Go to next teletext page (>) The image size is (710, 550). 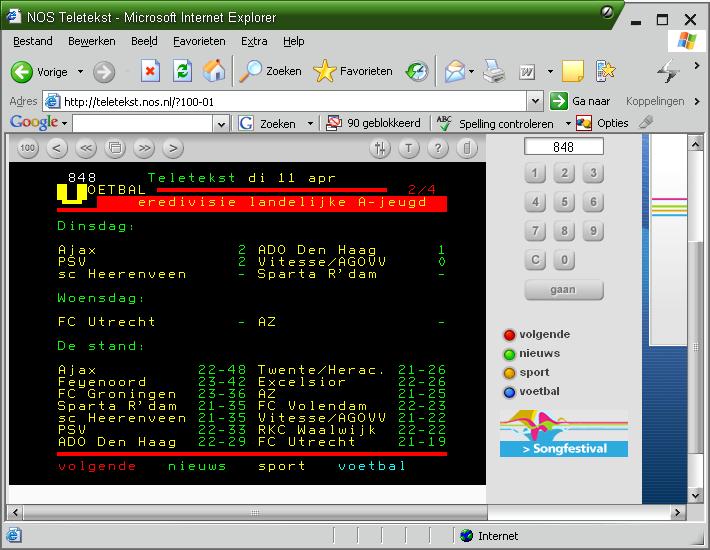coord(173,148)
